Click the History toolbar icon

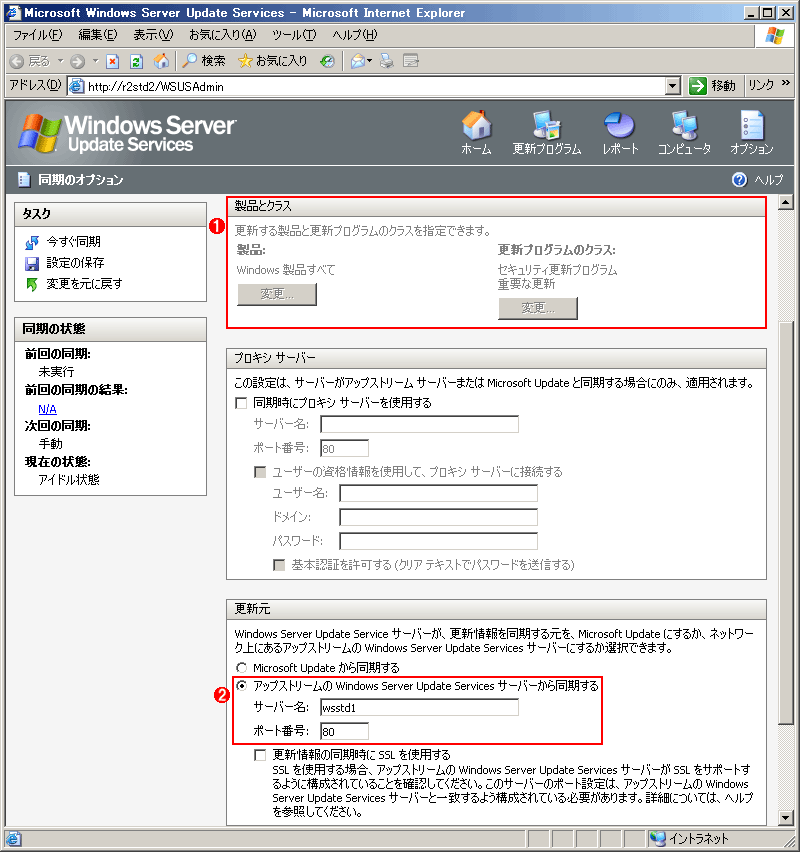tap(327, 61)
